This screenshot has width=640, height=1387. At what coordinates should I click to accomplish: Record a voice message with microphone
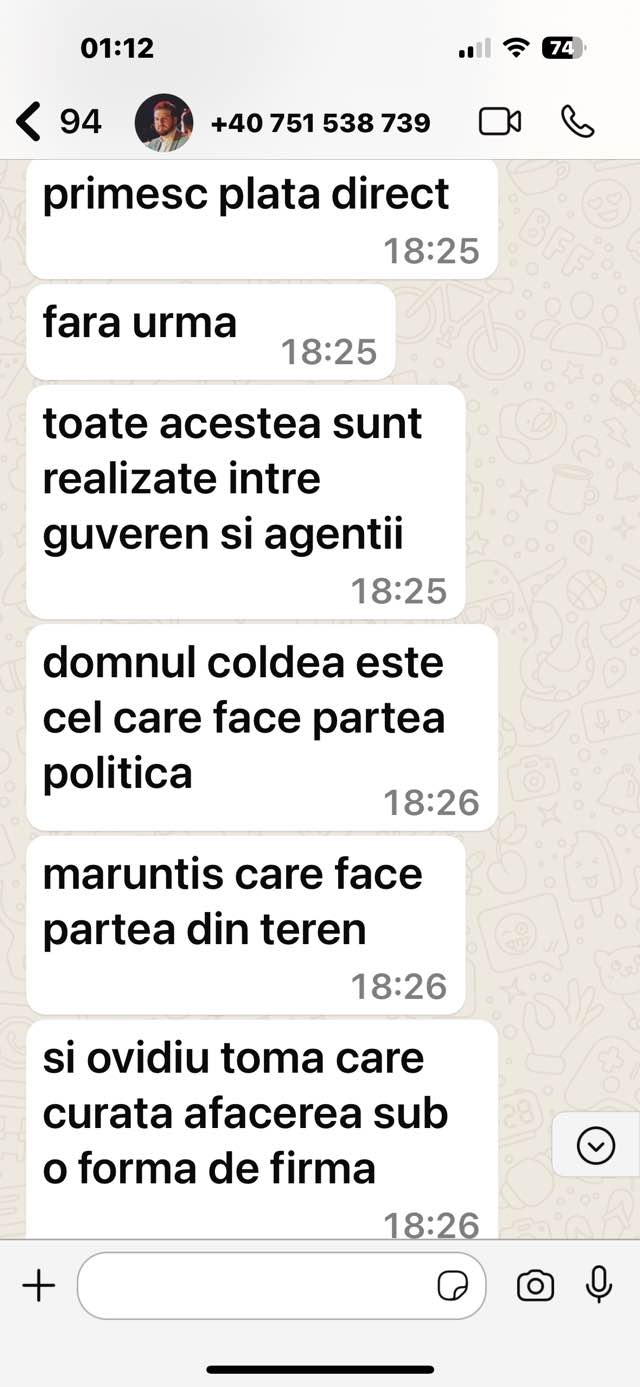(x=599, y=1285)
